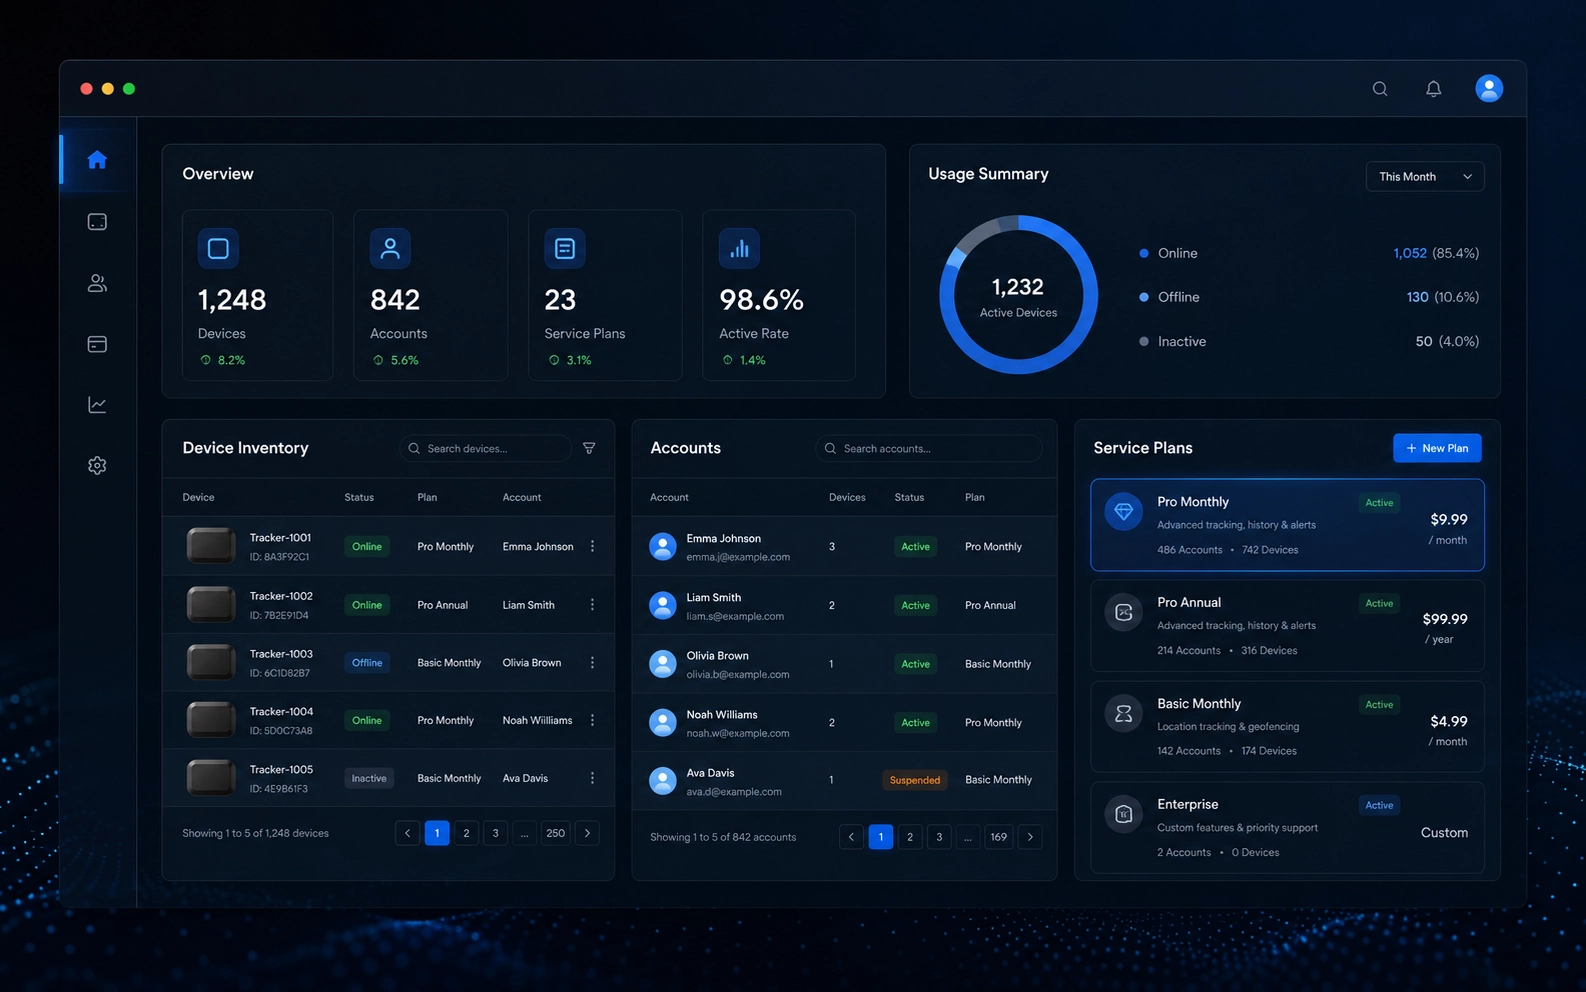The height and width of the screenshot is (992, 1586).
Task: Click the Pro Monthly diamond plan icon
Action: pyautogui.click(x=1123, y=511)
